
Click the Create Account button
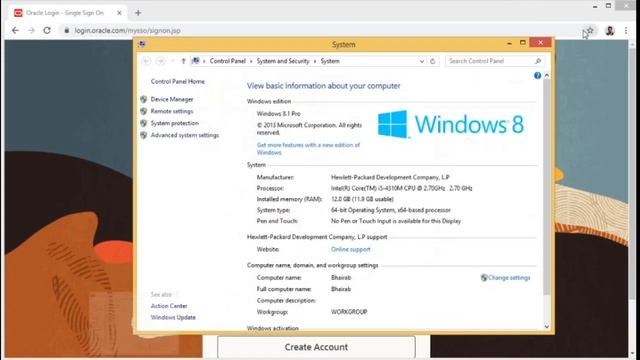point(316,347)
